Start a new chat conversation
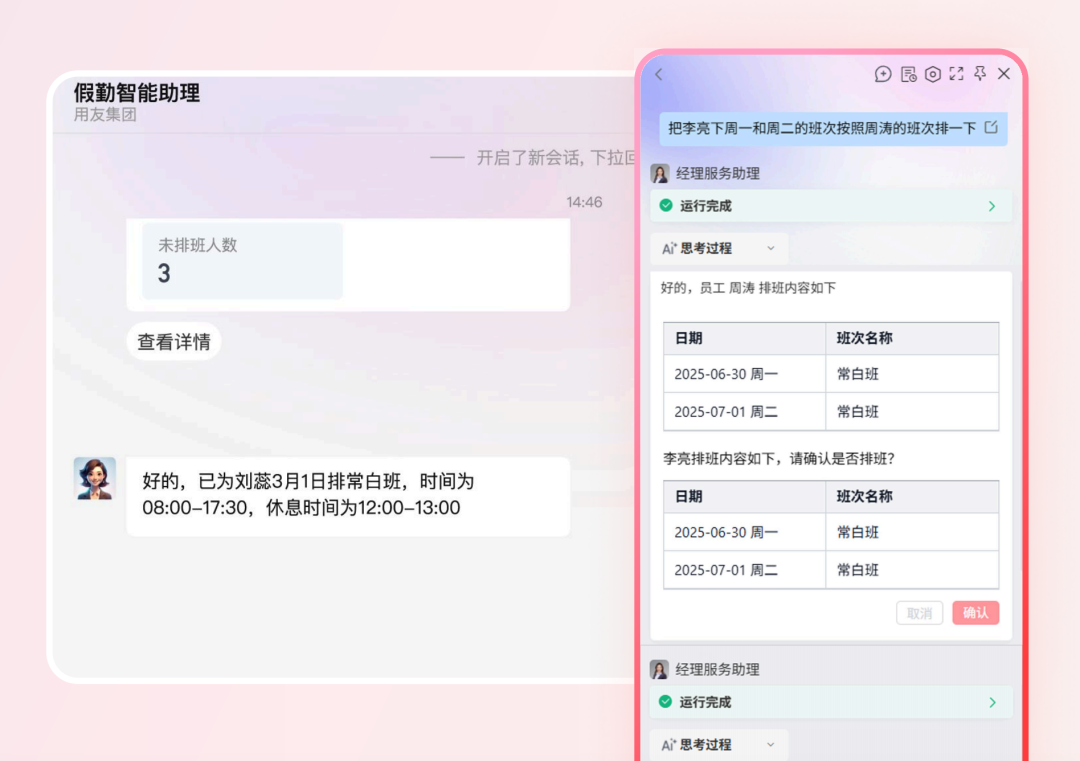1080x761 pixels. point(883,74)
